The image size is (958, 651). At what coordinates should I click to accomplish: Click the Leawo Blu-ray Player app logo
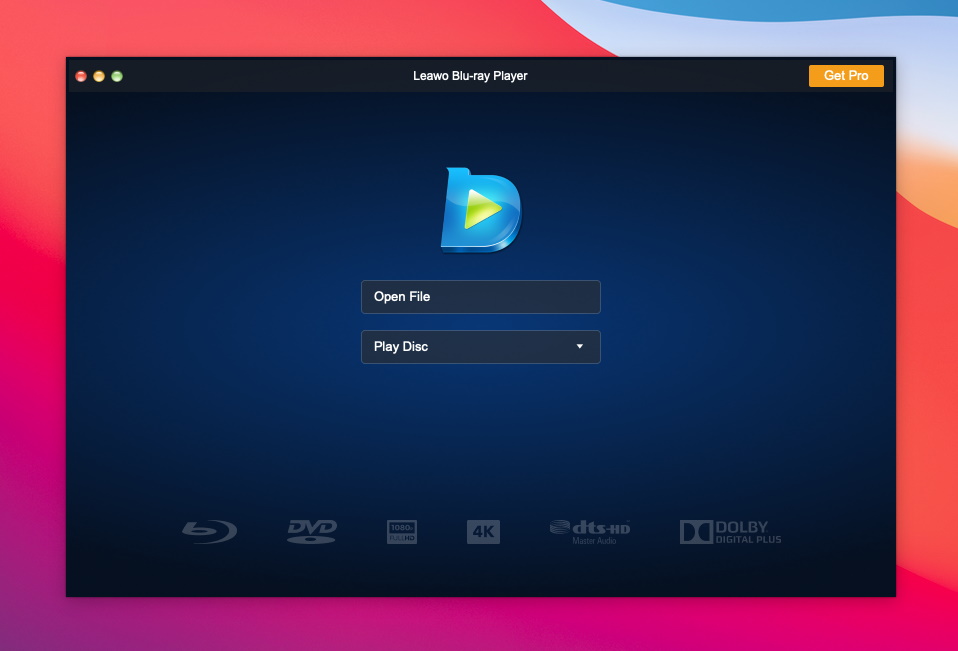[x=481, y=210]
